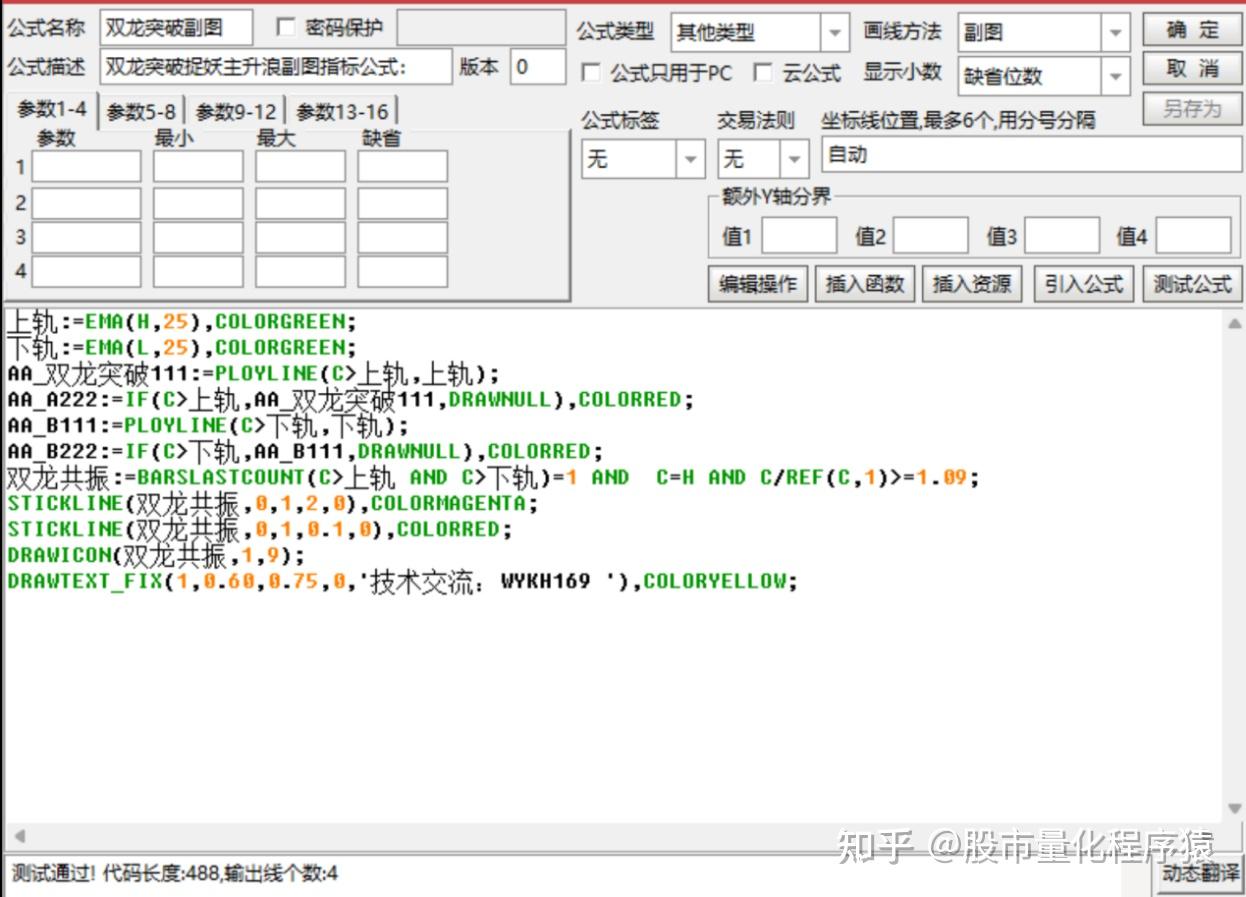This screenshot has width=1246, height=897.
Task: Click the AA_B222 code line
Action: click(x=305, y=452)
